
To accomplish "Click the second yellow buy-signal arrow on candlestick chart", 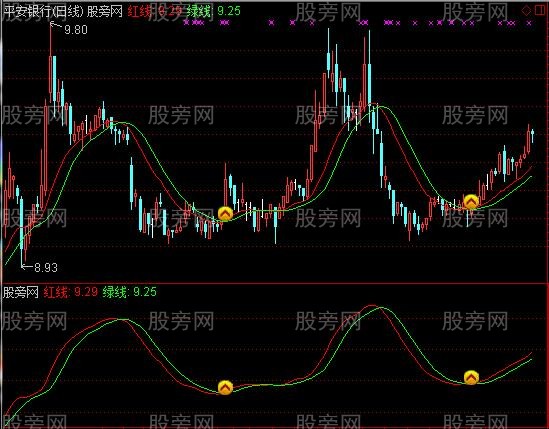I will (471, 202).
